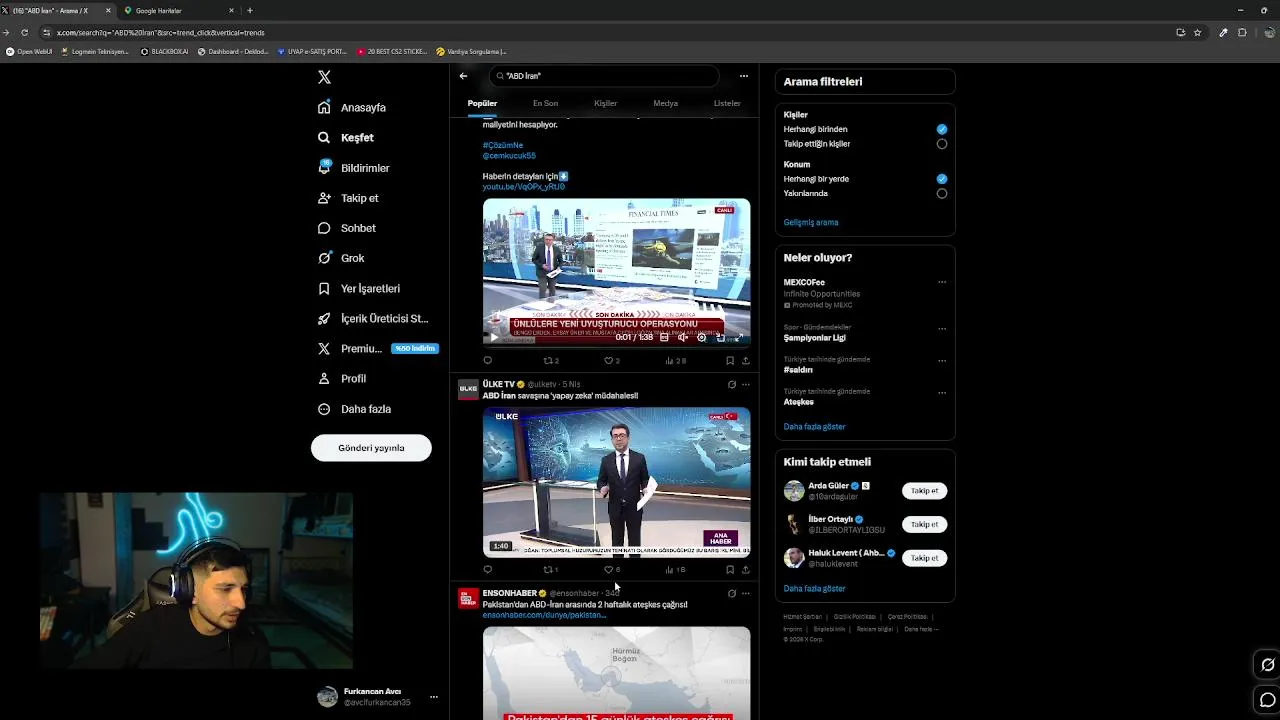Open ensonhaber.com article link
1280x720 pixels.
click(544, 615)
